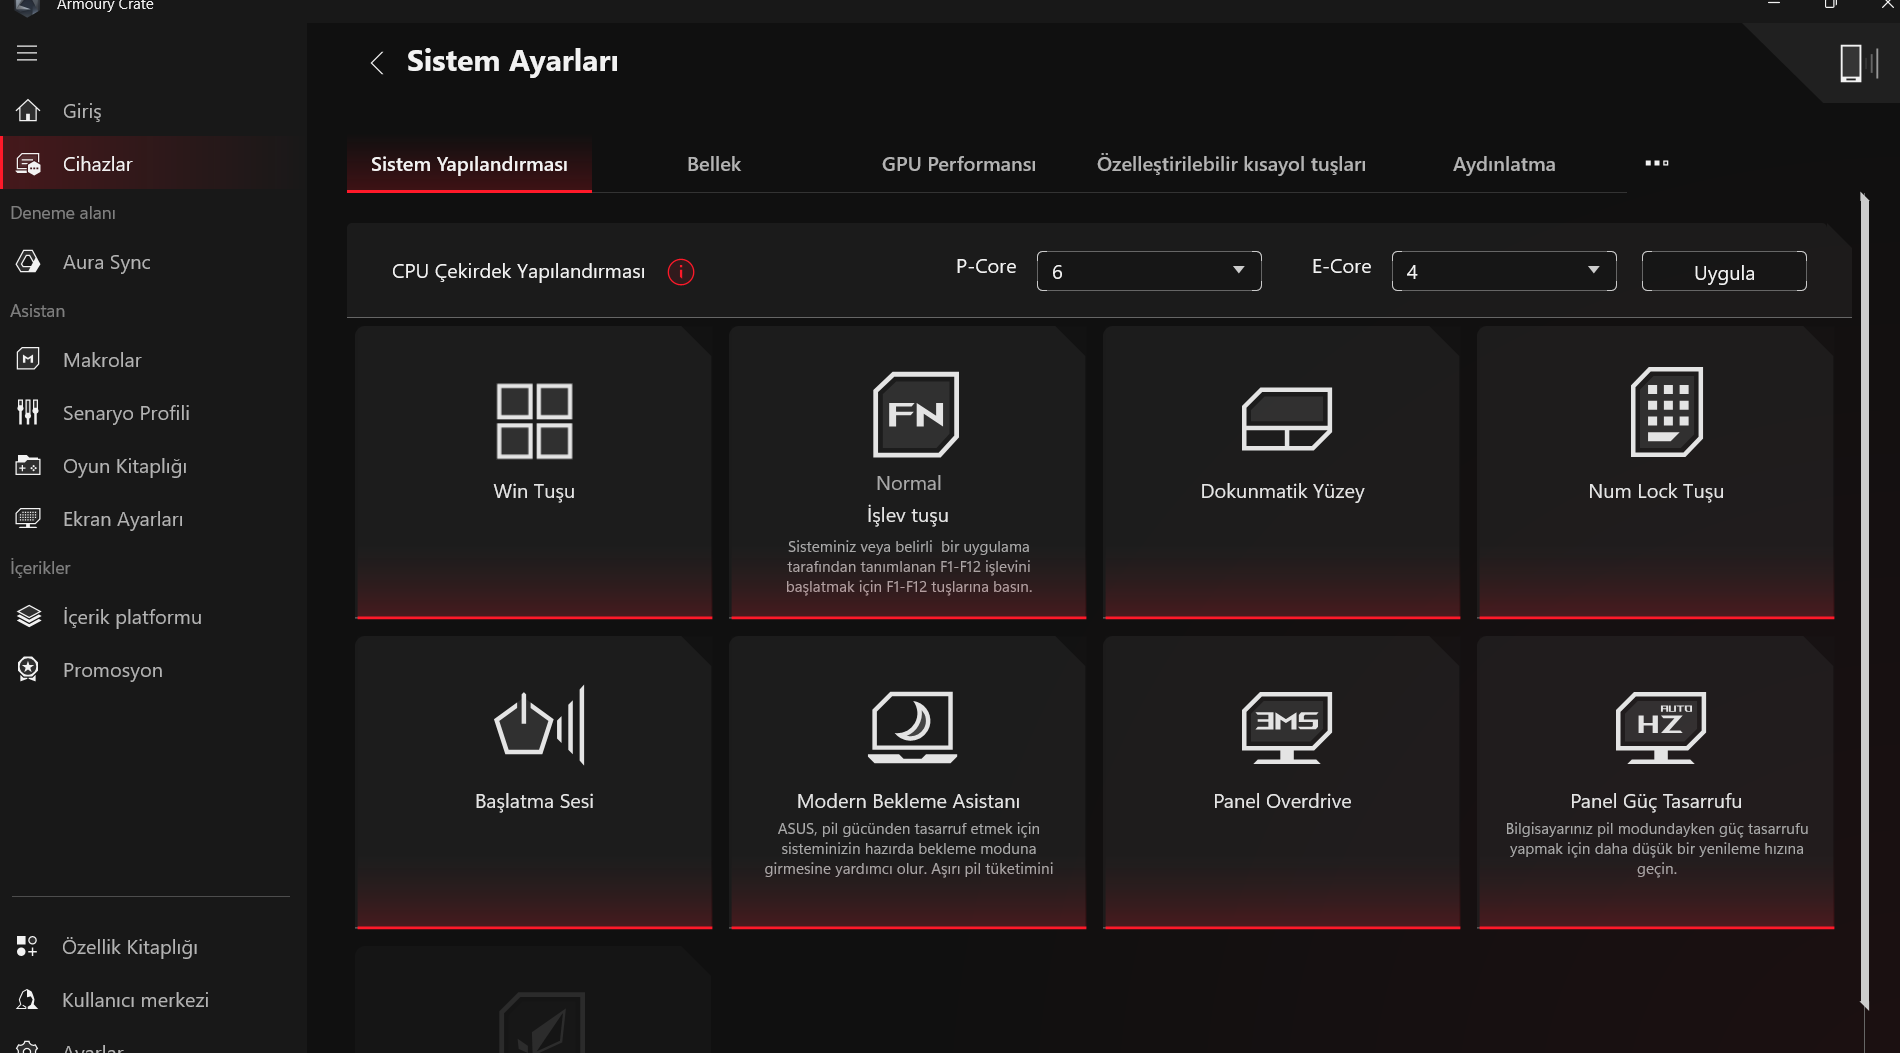The image size is (1900, 1053).
Task: Click the Panel Overdrive card label
Action: 1282,801
